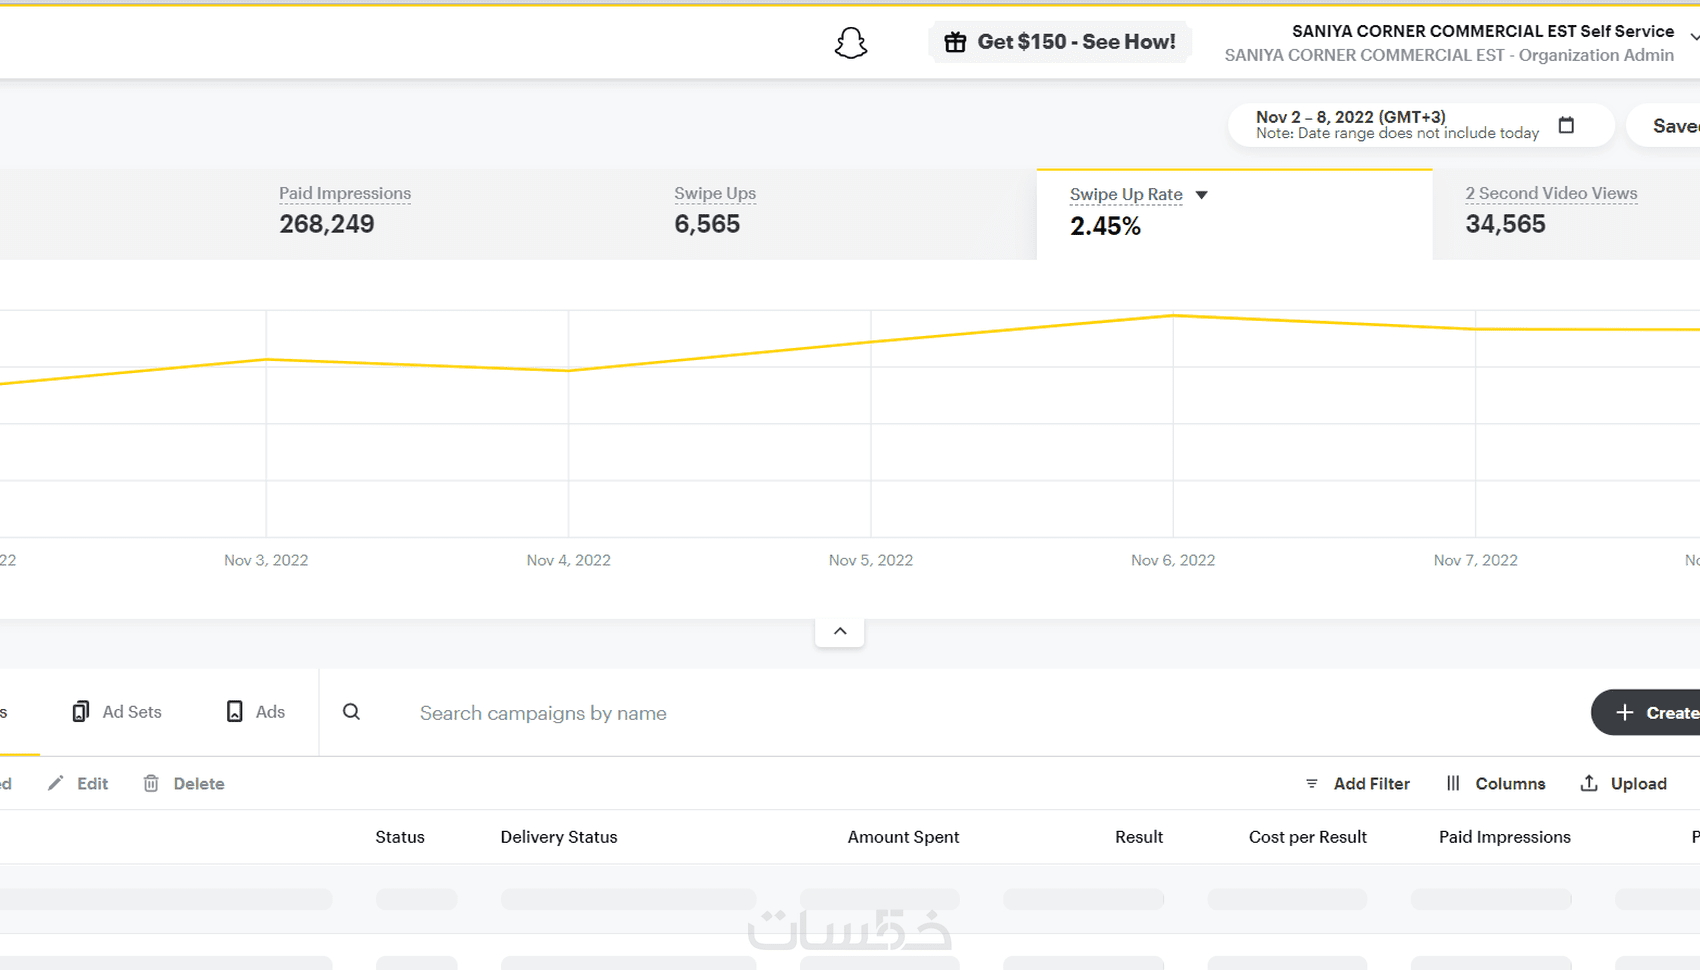Viewport: 1700px width, 970px height.
Task: Select the 2 Second Video Views metric card
Action: pyautogui.click(x=1566, y=214)
